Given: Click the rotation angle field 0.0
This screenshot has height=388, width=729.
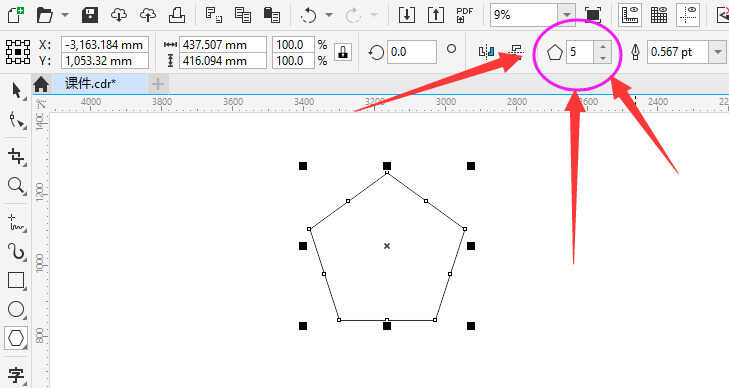Looking at the screenshot, I should [412, 52].
